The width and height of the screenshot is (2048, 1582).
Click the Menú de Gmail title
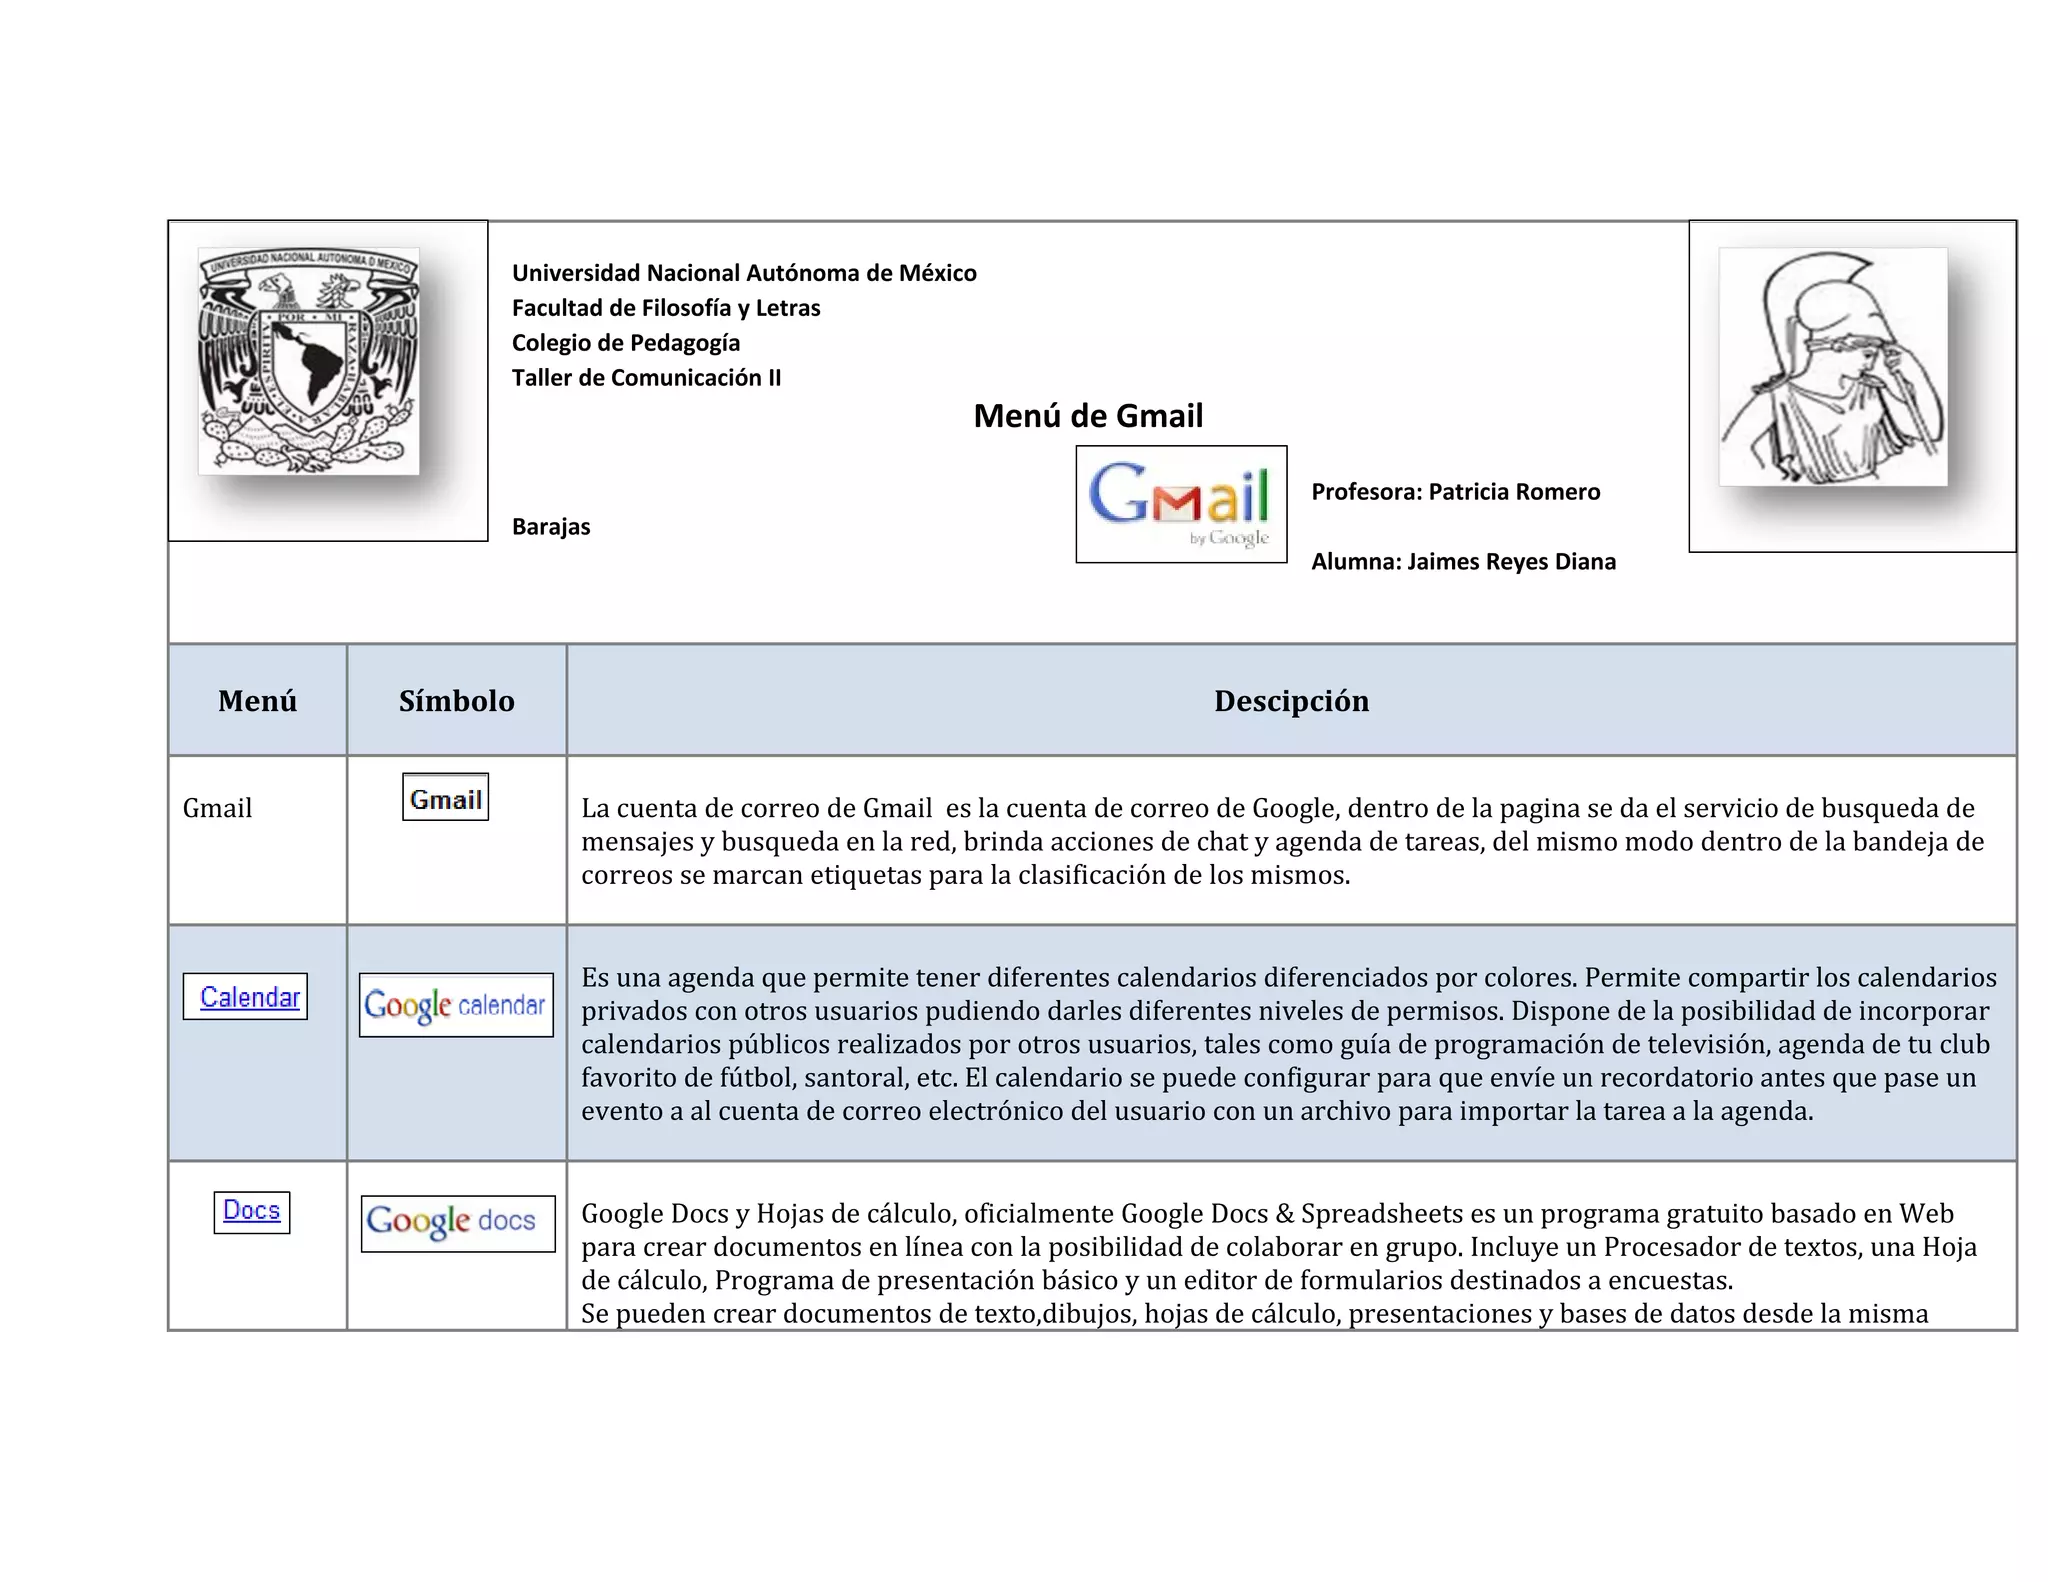1087,415
